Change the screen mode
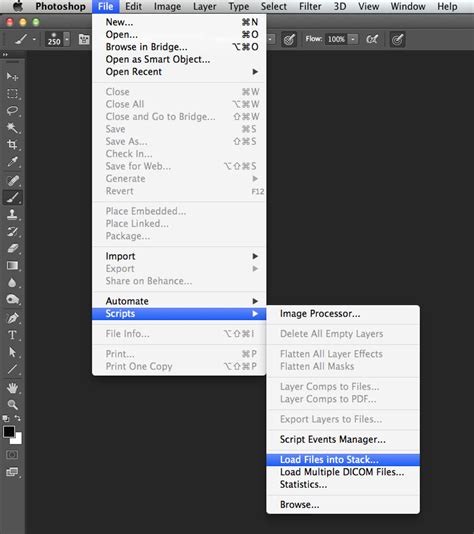This screenshot has height=534, width=474. tap(12, 472)
